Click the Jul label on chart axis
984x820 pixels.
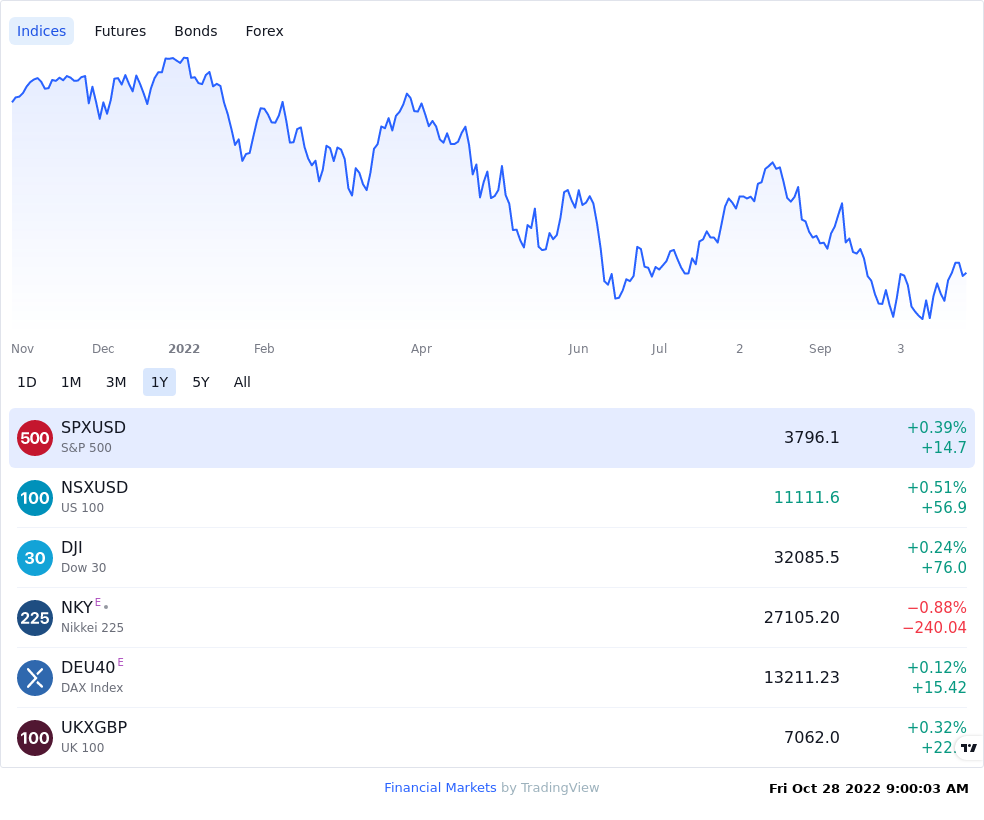659,349
